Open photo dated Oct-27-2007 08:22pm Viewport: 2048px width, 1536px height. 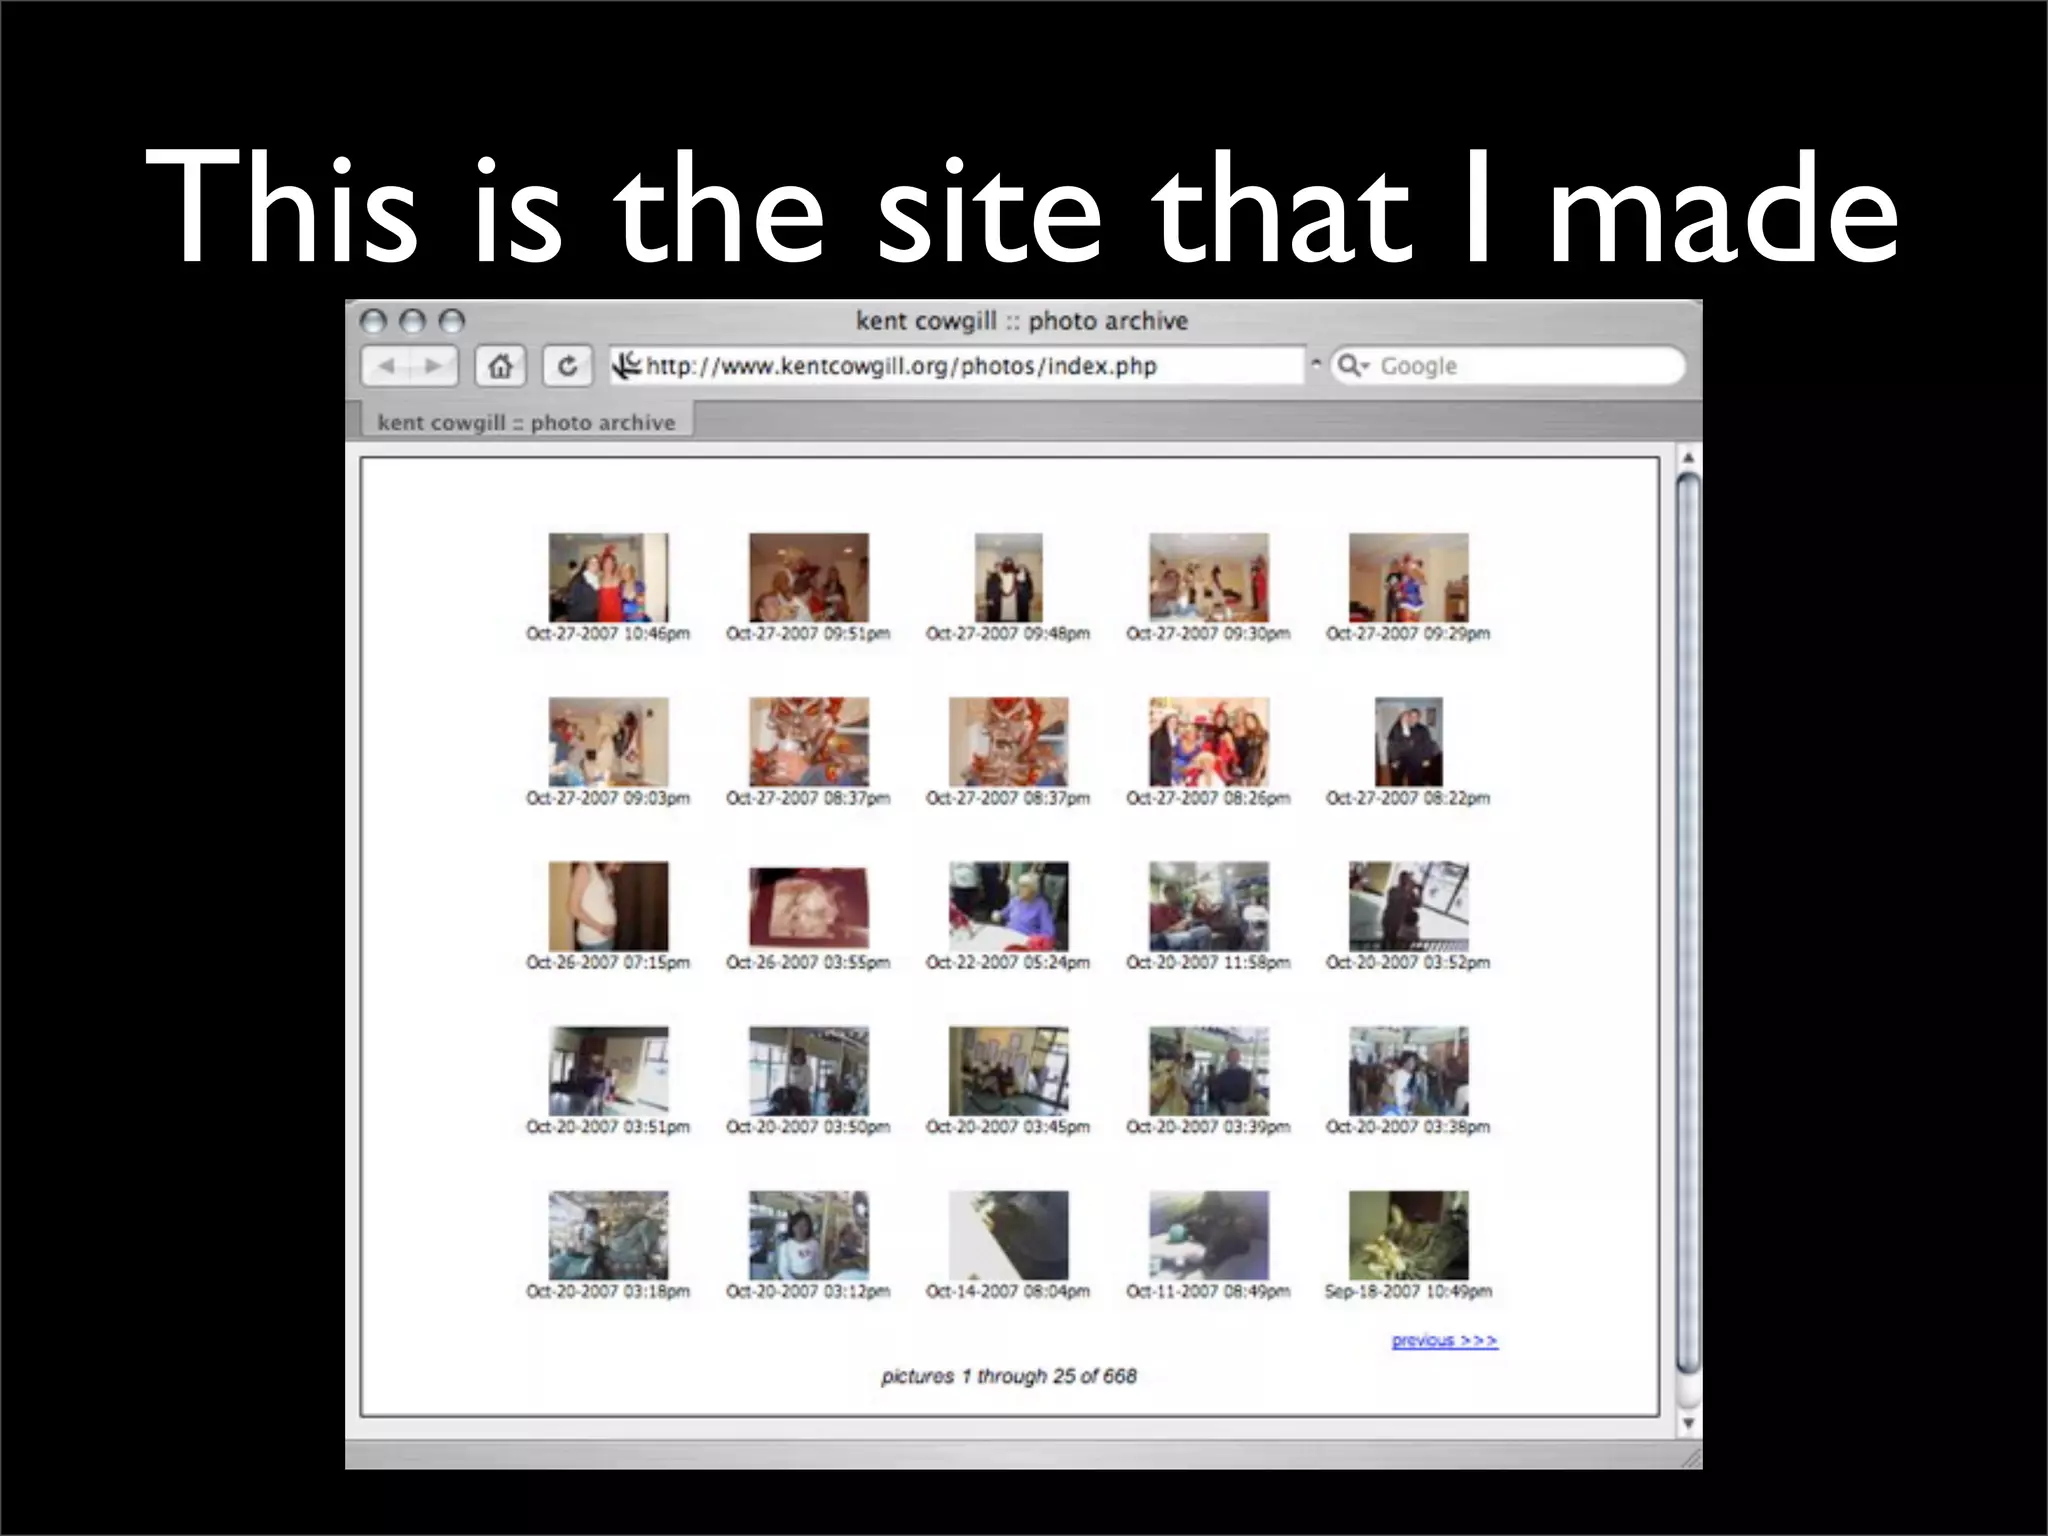pyautogui.click(x=1408, y=741)
